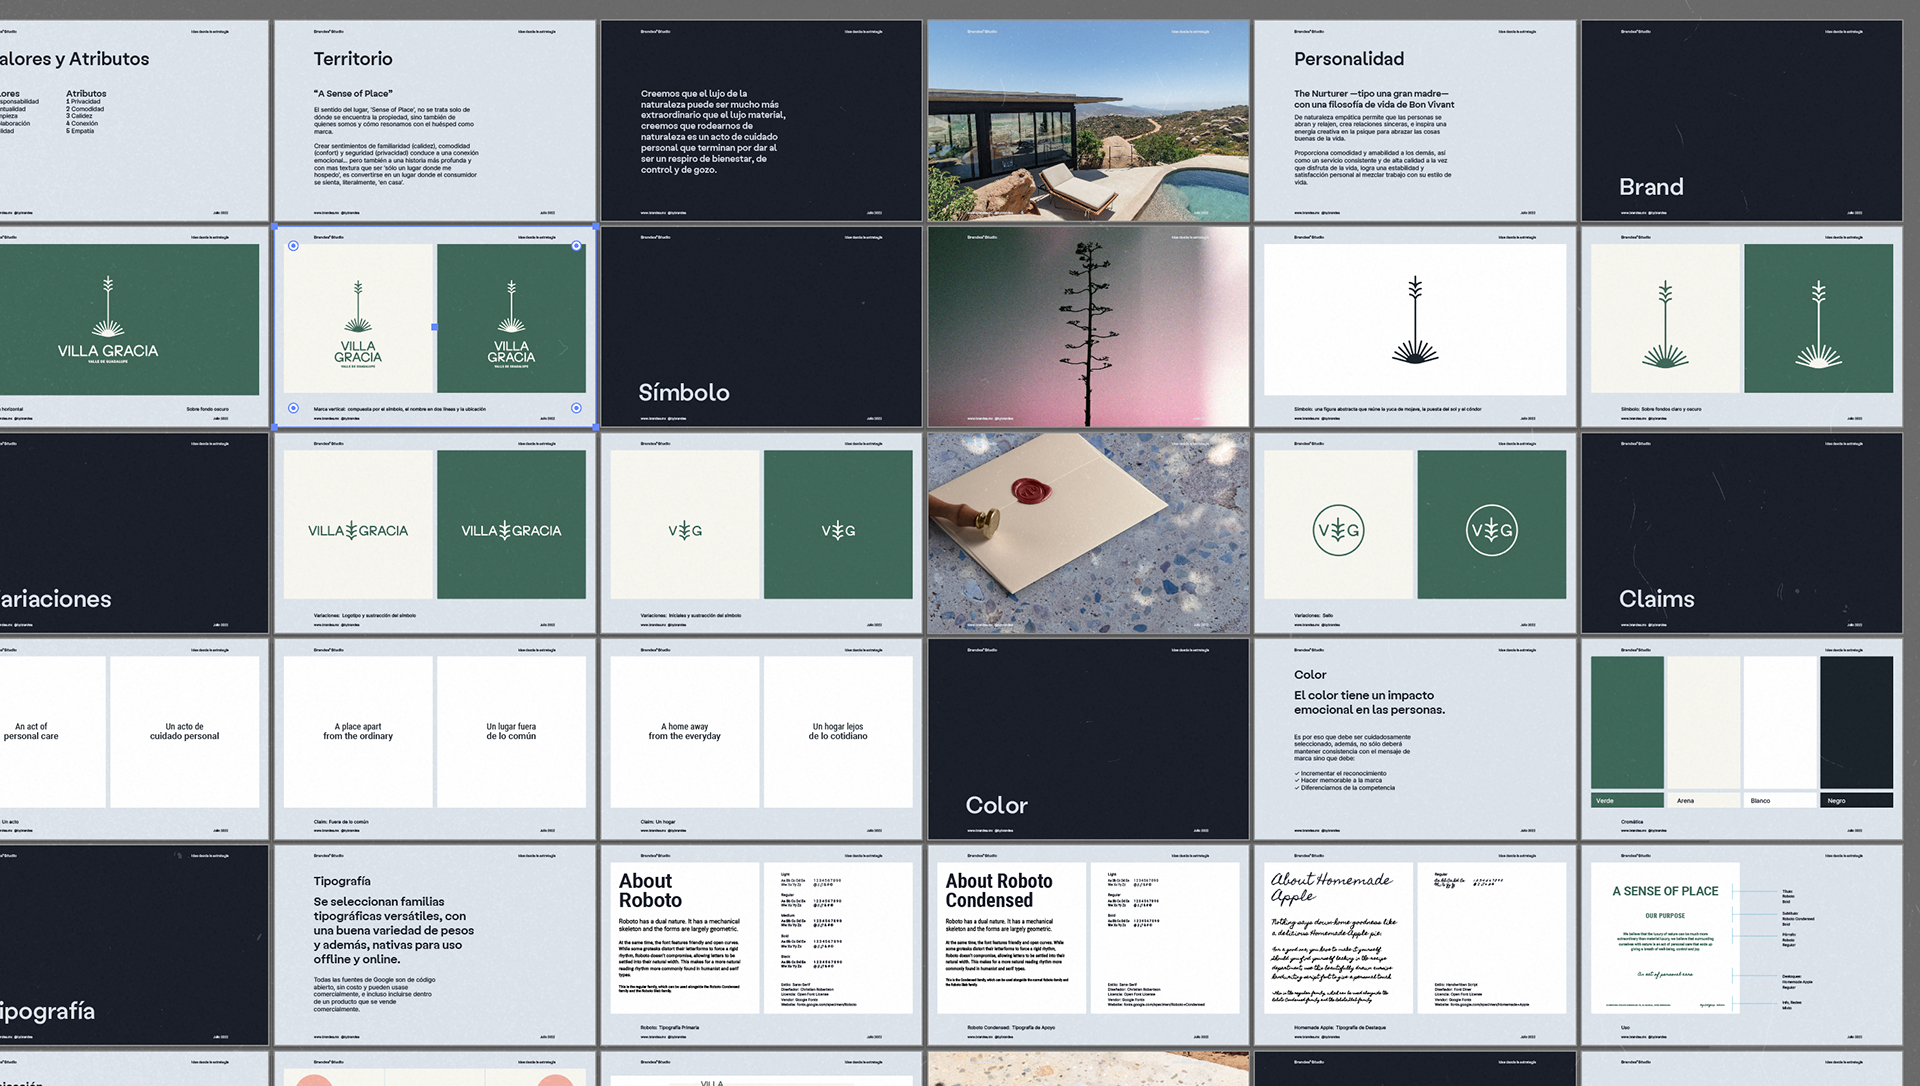Select the dark Brand section slide

click(x=1741, y=120)
